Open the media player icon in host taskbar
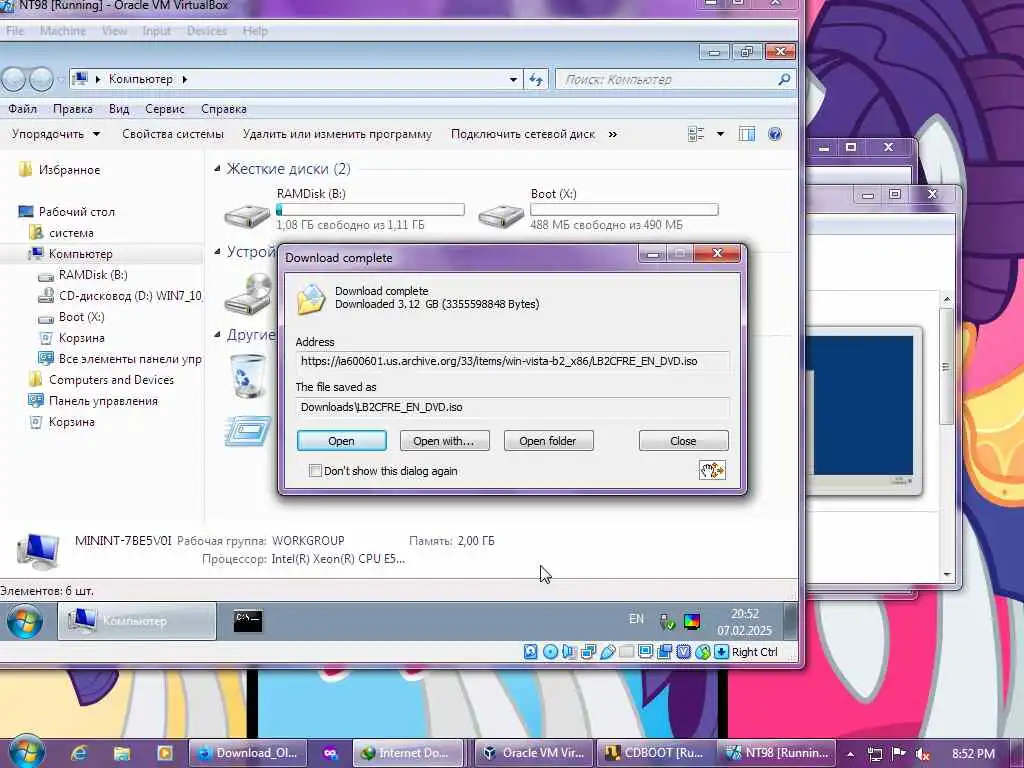 point(165,753)
